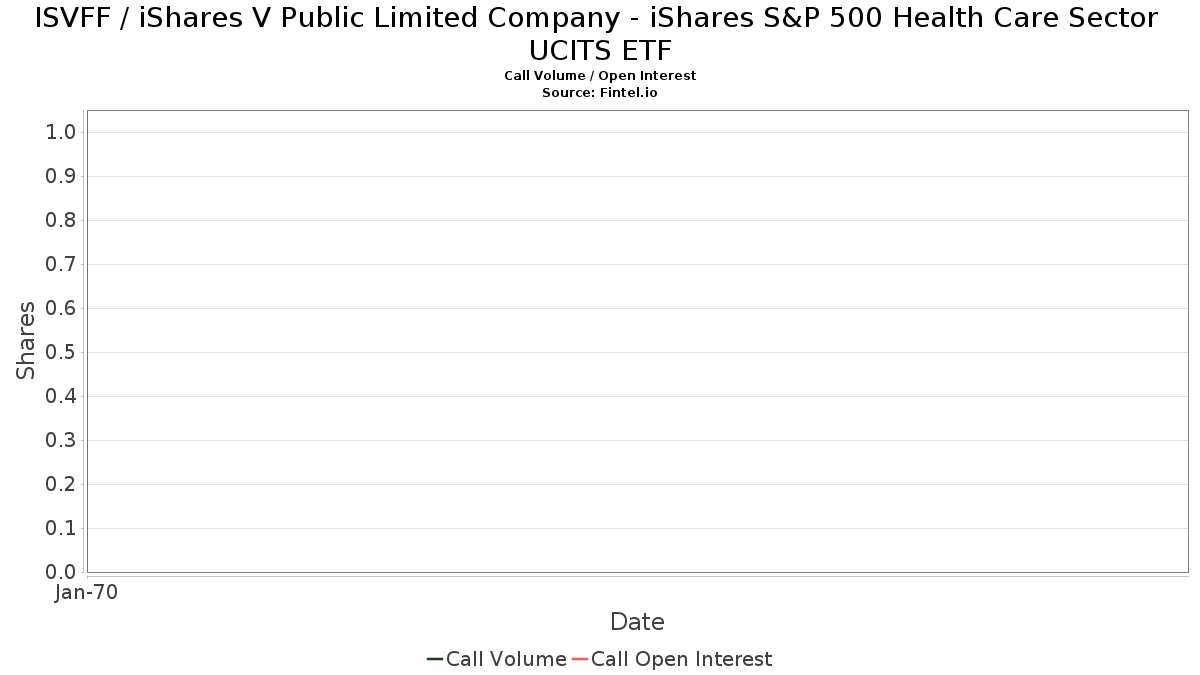The height and width of the screenshot is (675, 1200).
Task: Click the red Call Open Interest line swatch
Action: tap(580, 659)
